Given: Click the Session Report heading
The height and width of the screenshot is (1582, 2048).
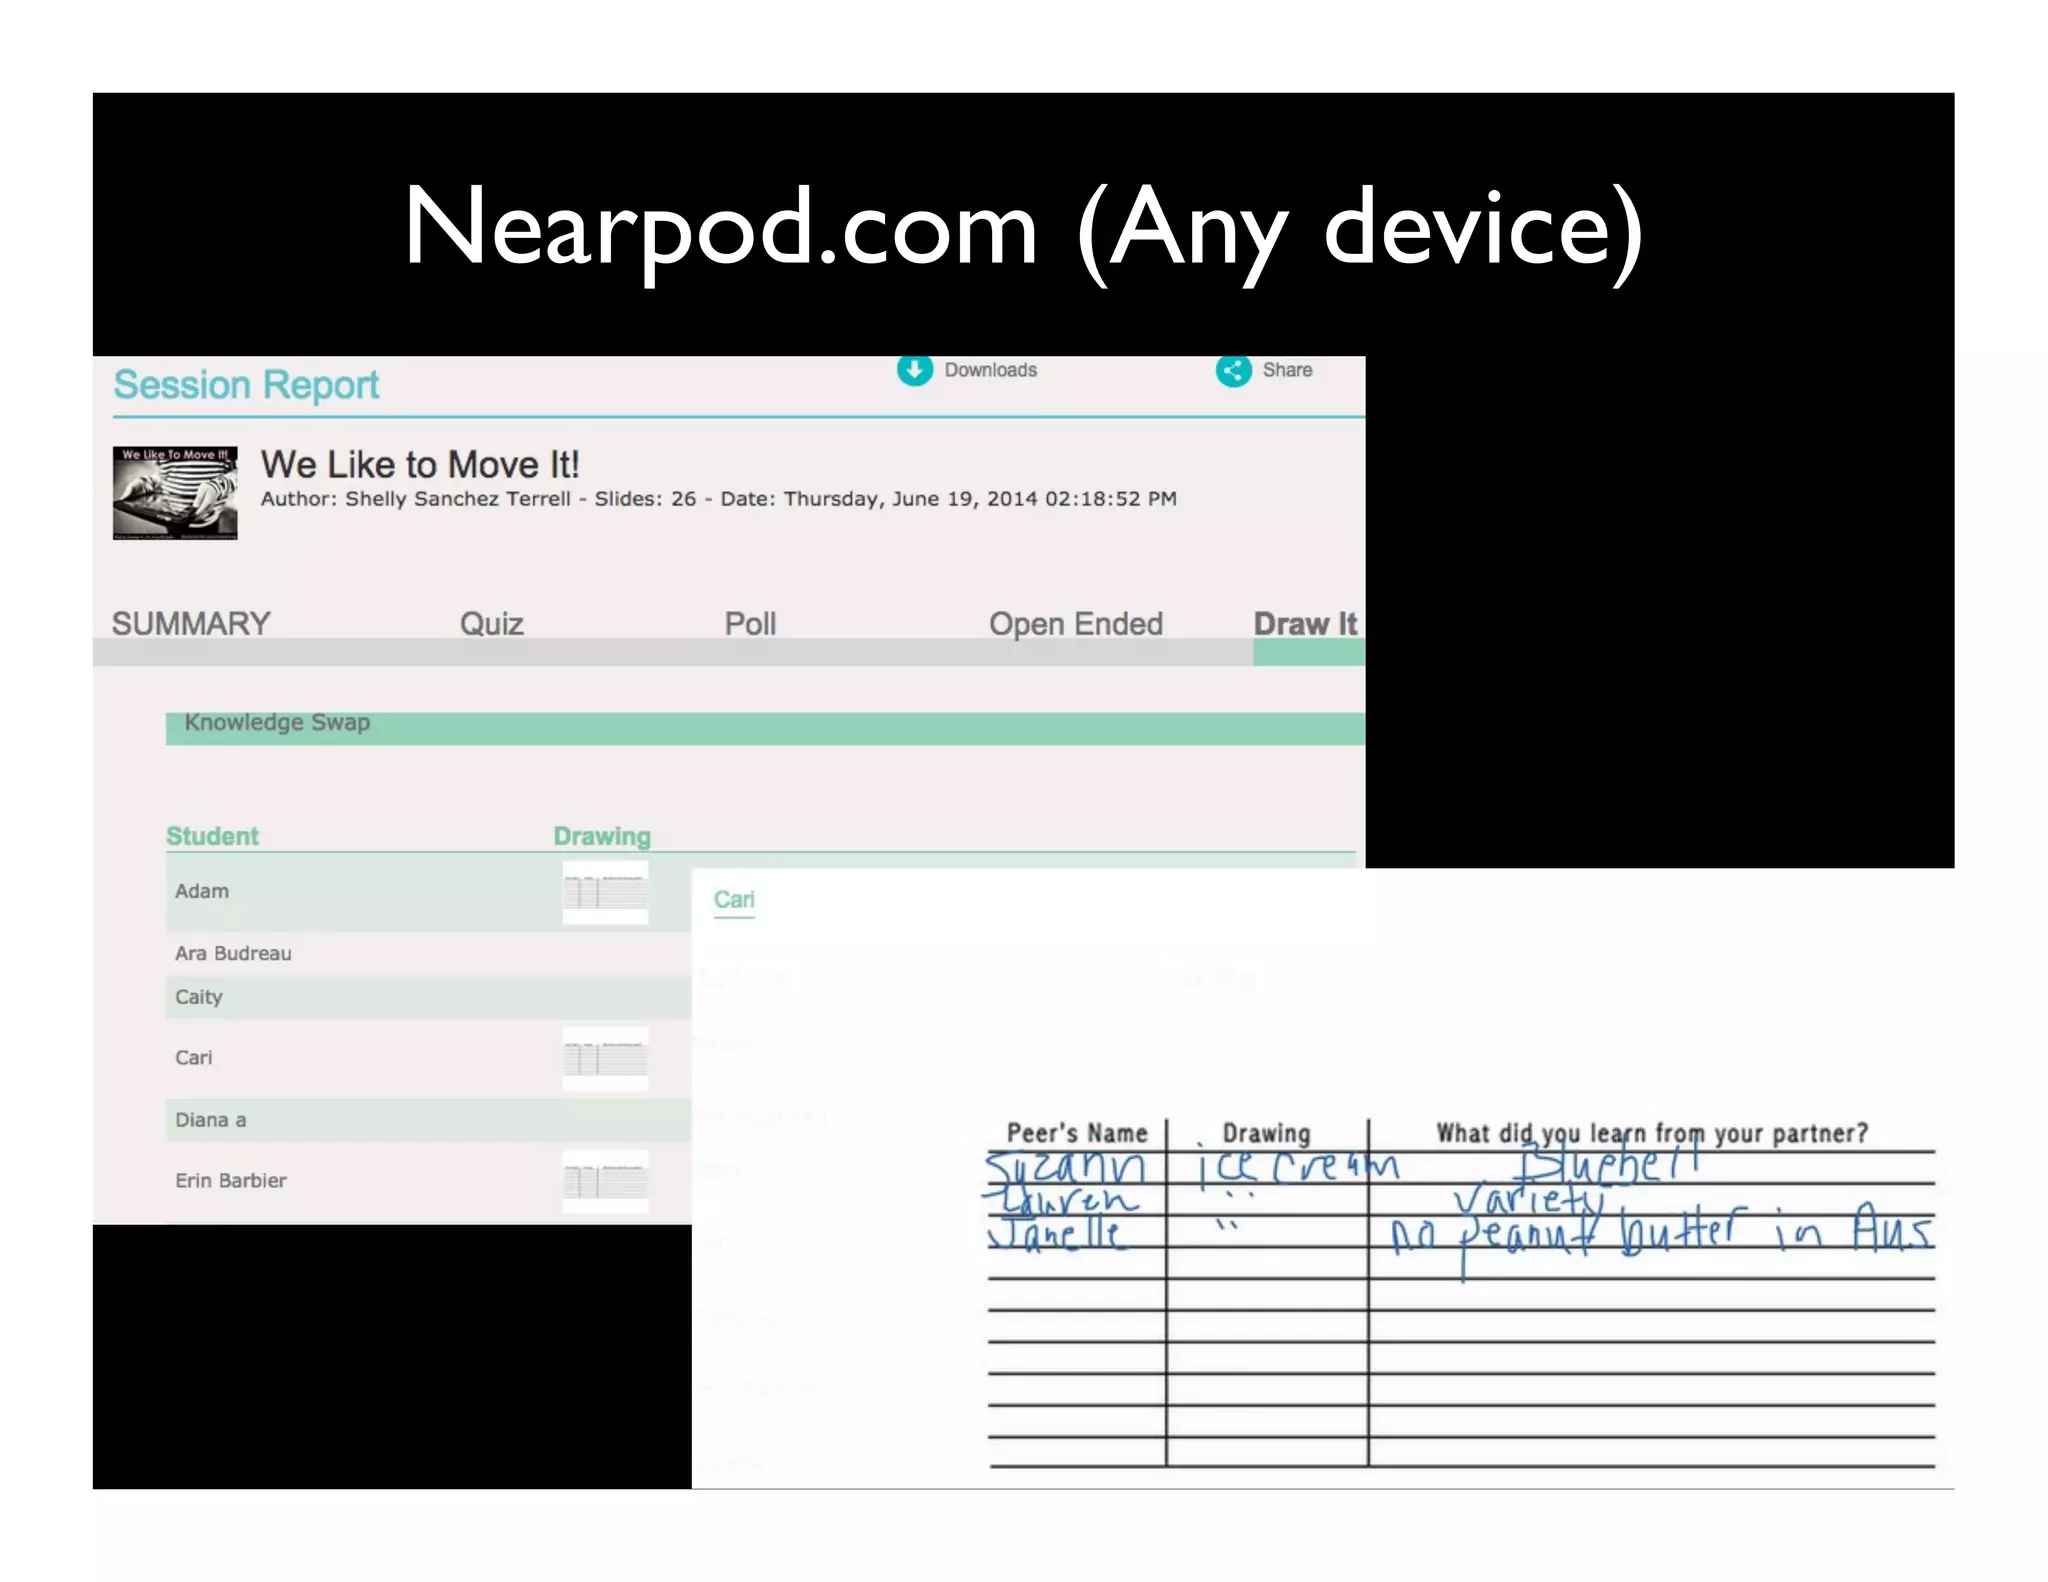Looking at the screenshot, I should coord(246,385).
